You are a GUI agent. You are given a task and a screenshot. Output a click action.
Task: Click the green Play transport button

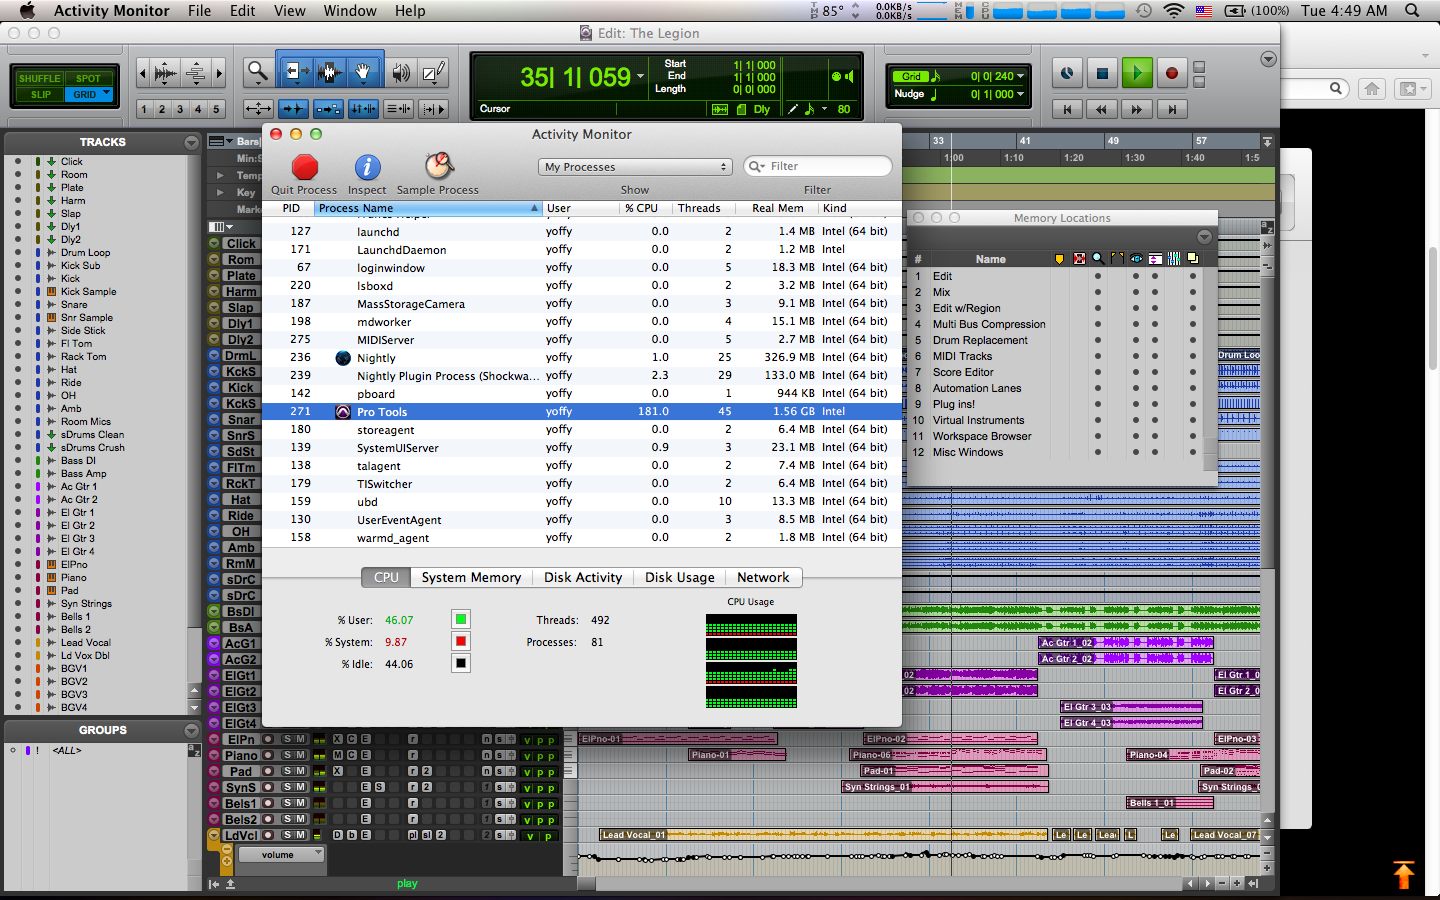(x=1136, y=73)
